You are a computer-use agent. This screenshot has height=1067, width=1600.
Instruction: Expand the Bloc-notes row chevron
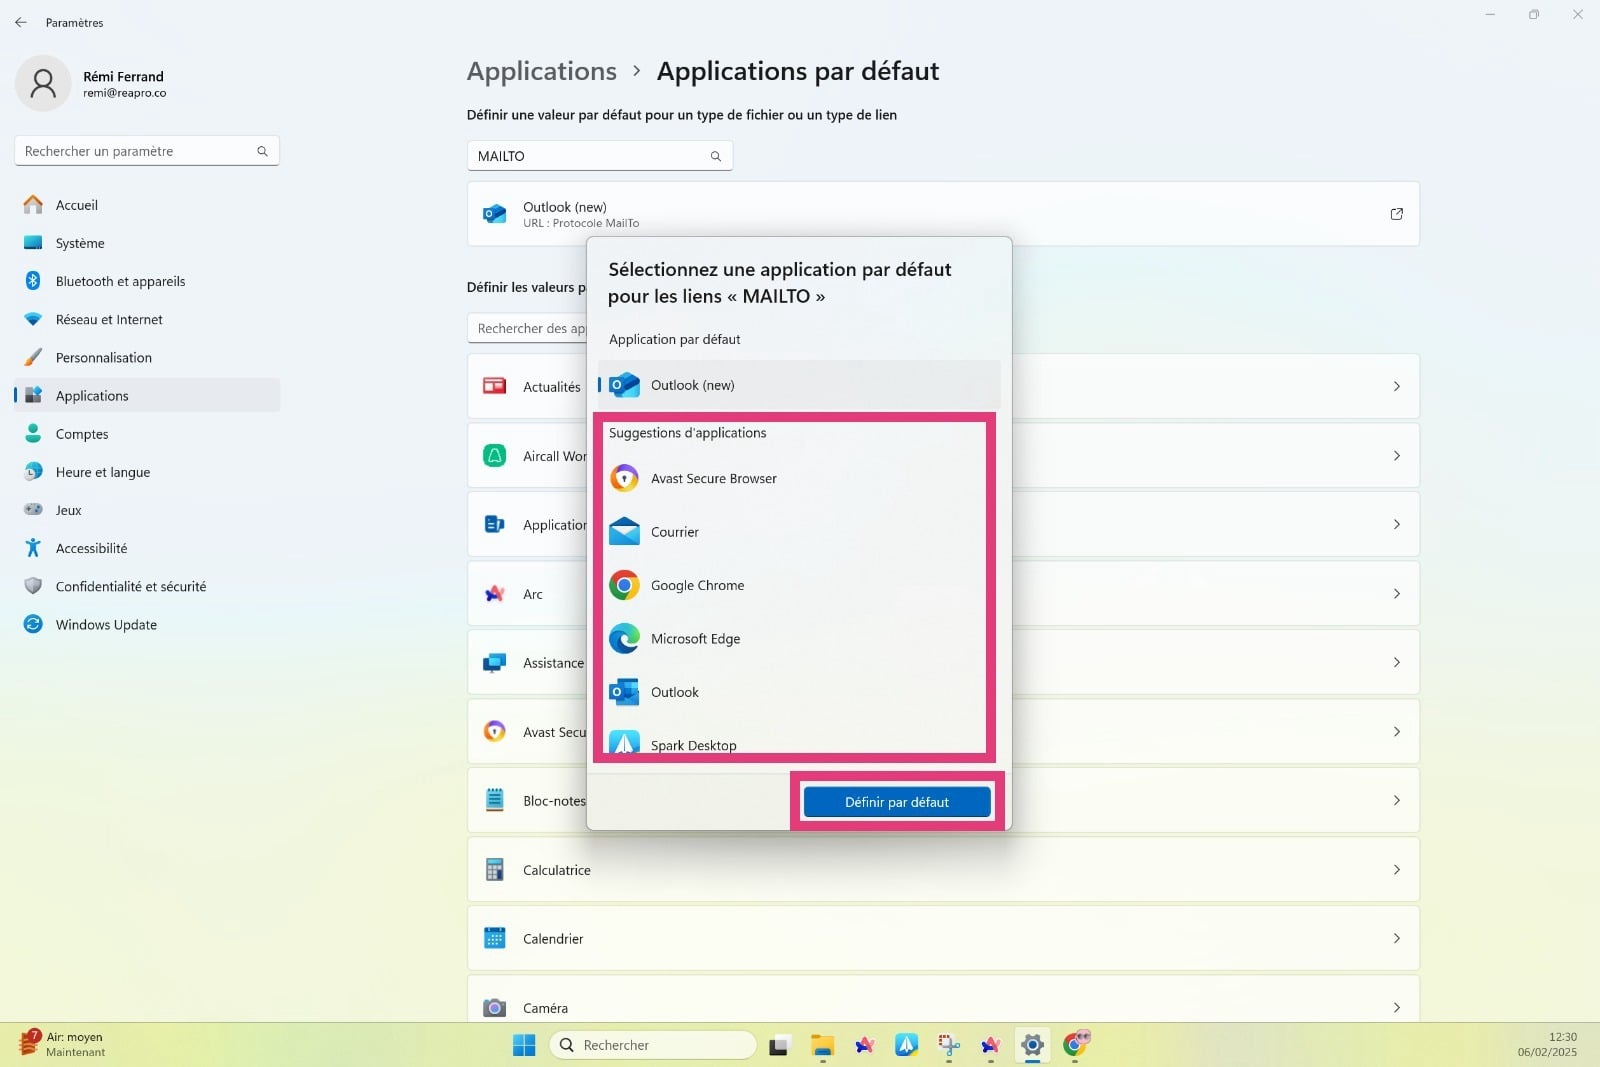tap(1397, 800)
